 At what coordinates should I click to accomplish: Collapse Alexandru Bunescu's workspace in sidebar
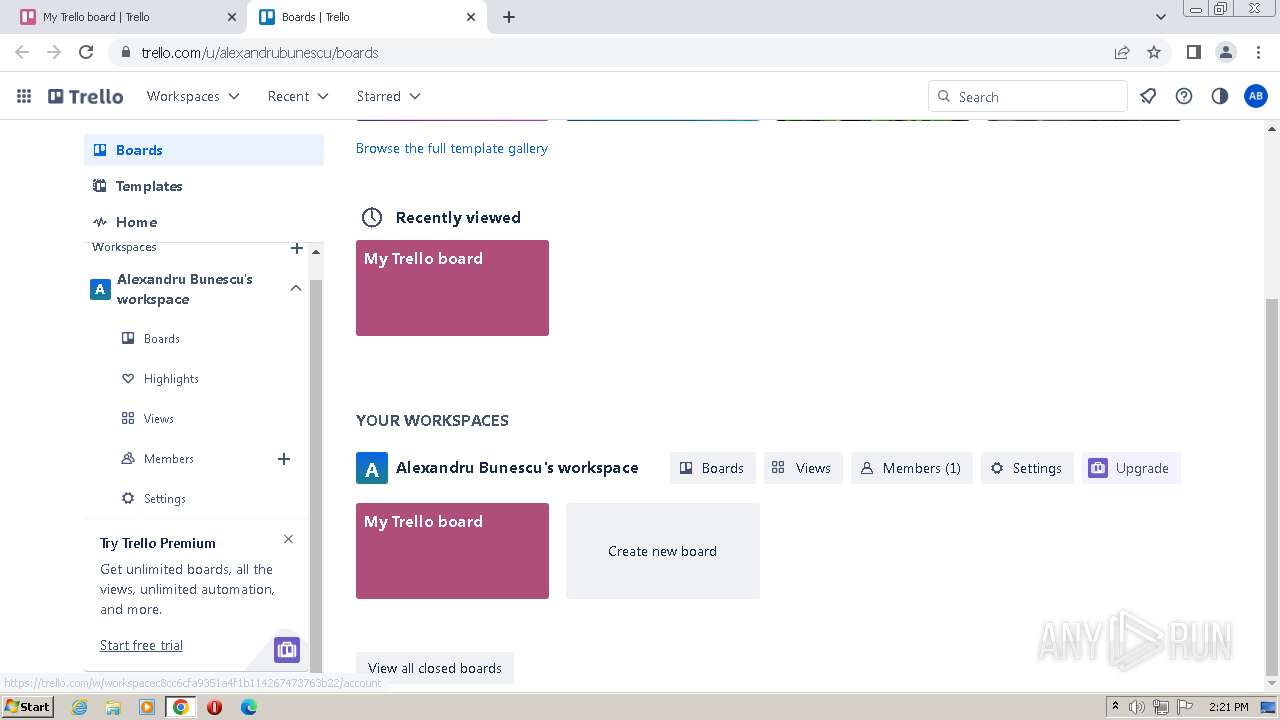pos(296,288)
